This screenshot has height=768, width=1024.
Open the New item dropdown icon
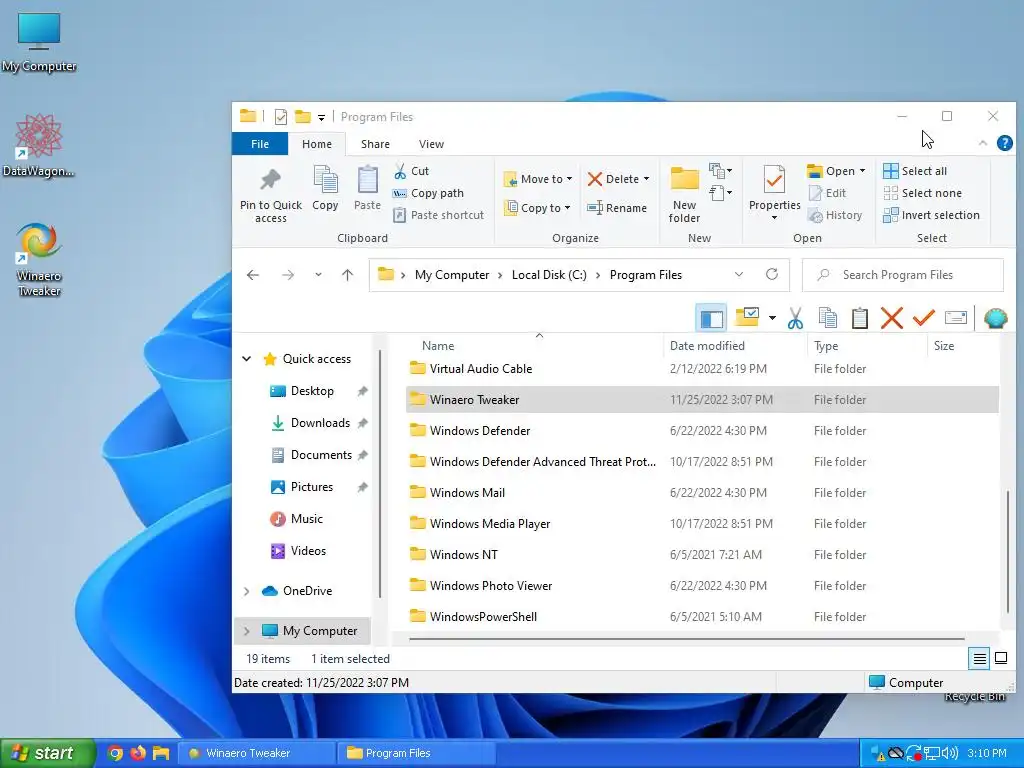pyautogui.click(x=720, y=171)
